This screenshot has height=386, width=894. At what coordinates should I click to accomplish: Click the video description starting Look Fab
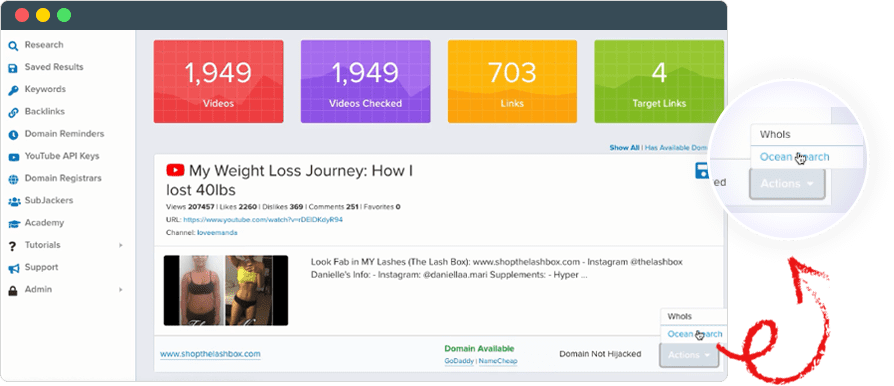pos(497,268)
